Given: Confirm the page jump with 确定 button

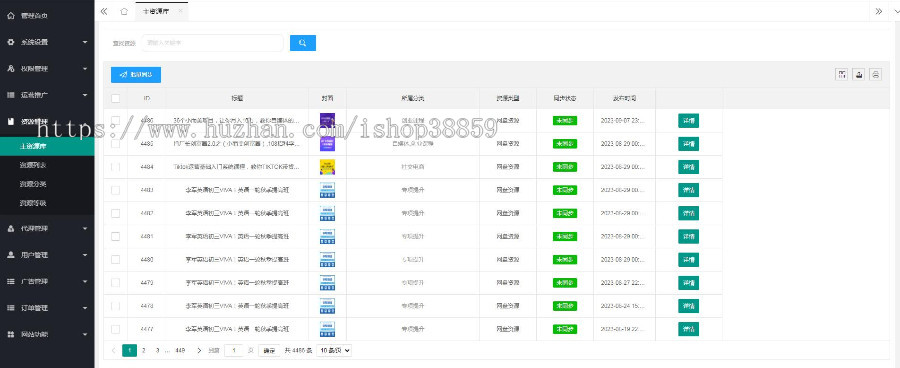Looking at the screenshot, I should [x=270, y=350].
